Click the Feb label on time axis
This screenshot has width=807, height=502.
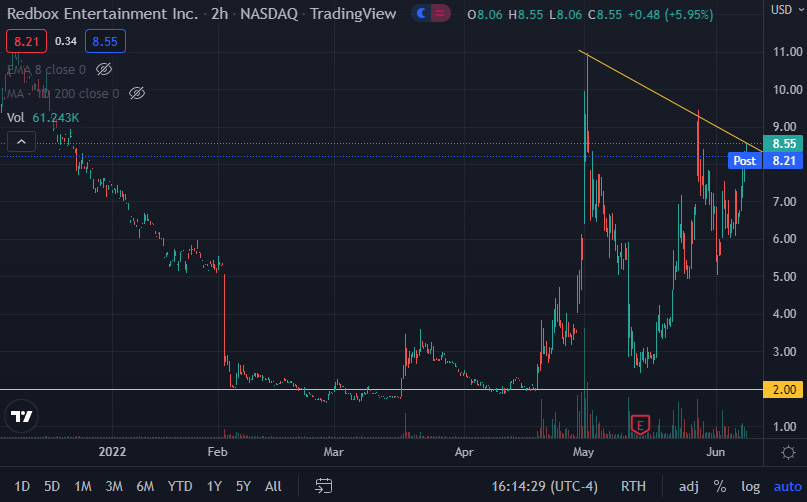217,452
